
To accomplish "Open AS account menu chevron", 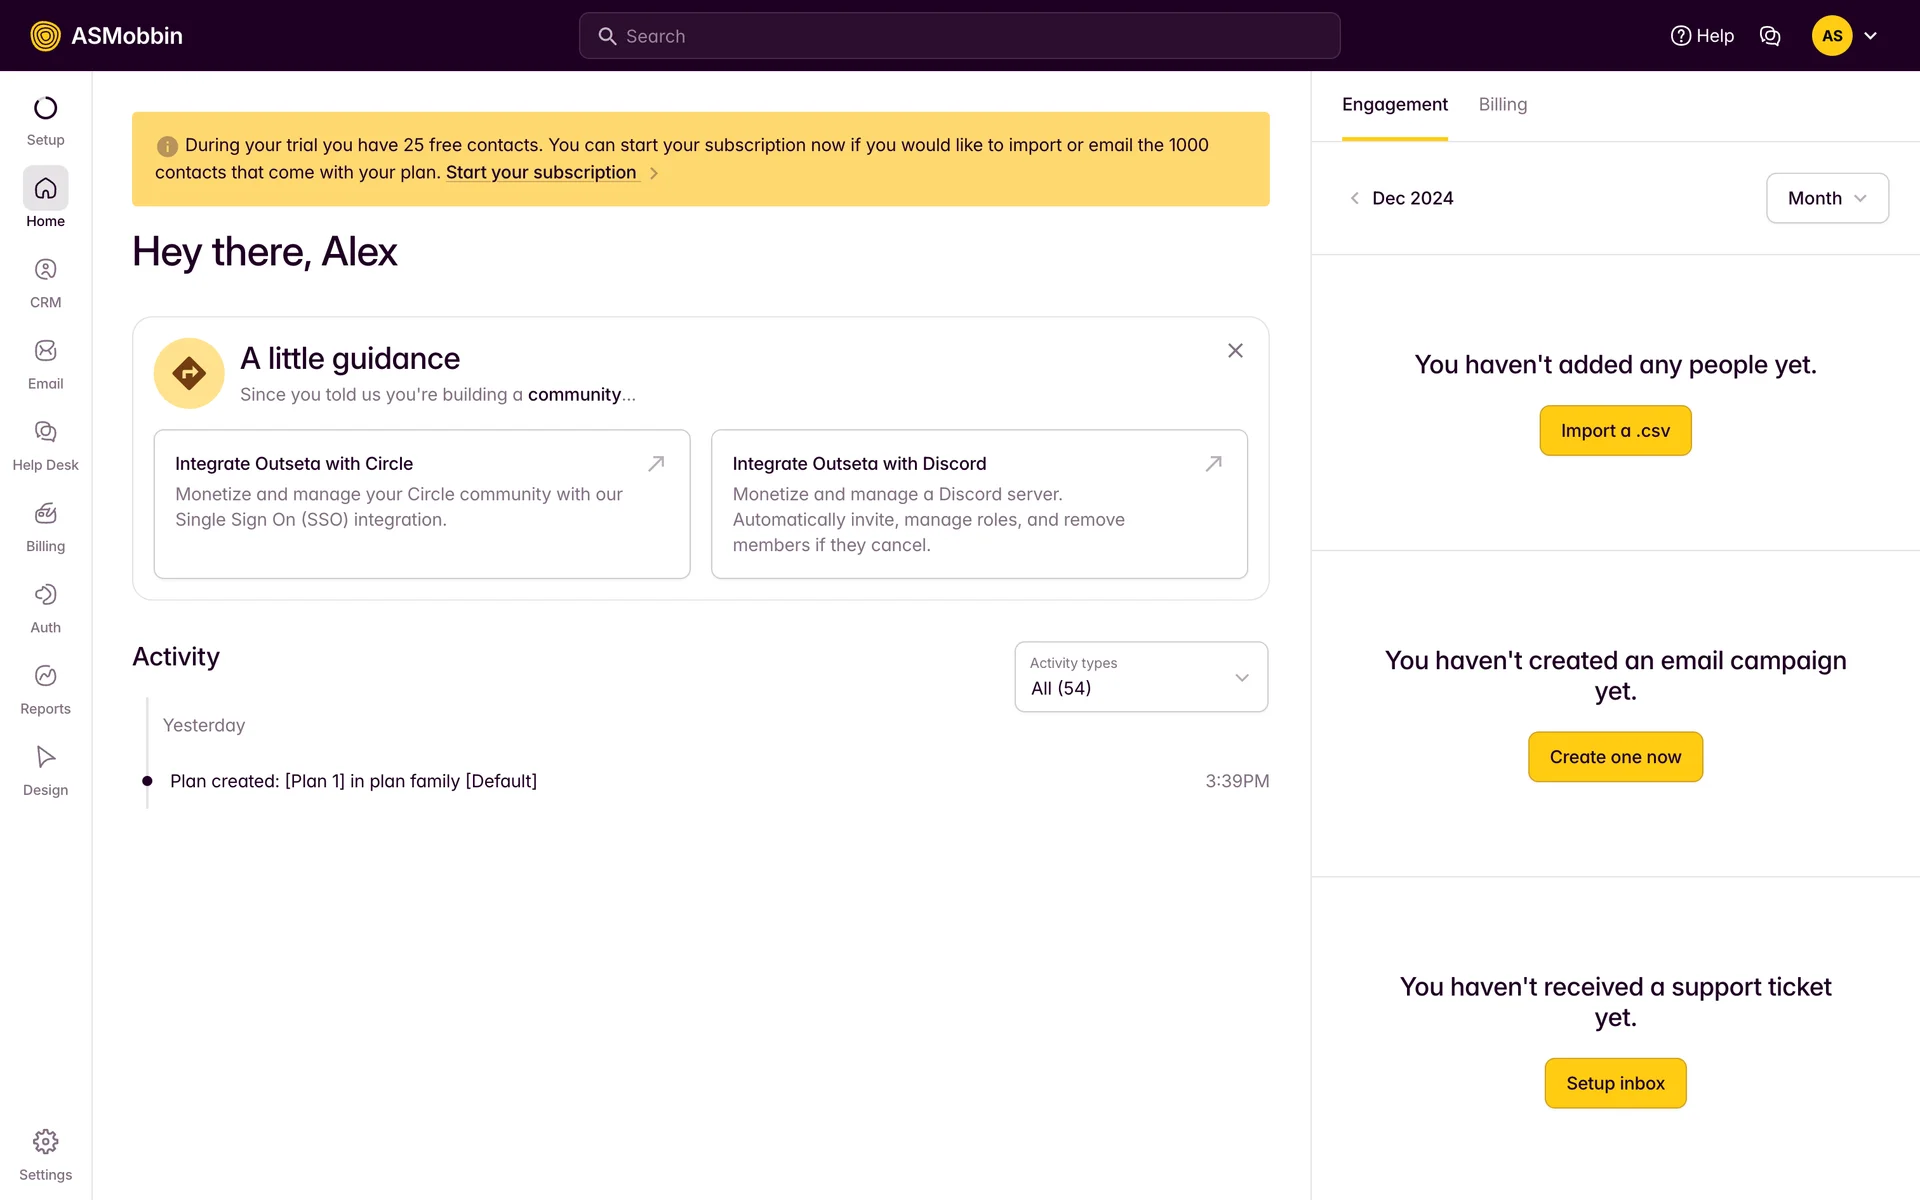I will pyautogui.click(x=1871, y=36).
